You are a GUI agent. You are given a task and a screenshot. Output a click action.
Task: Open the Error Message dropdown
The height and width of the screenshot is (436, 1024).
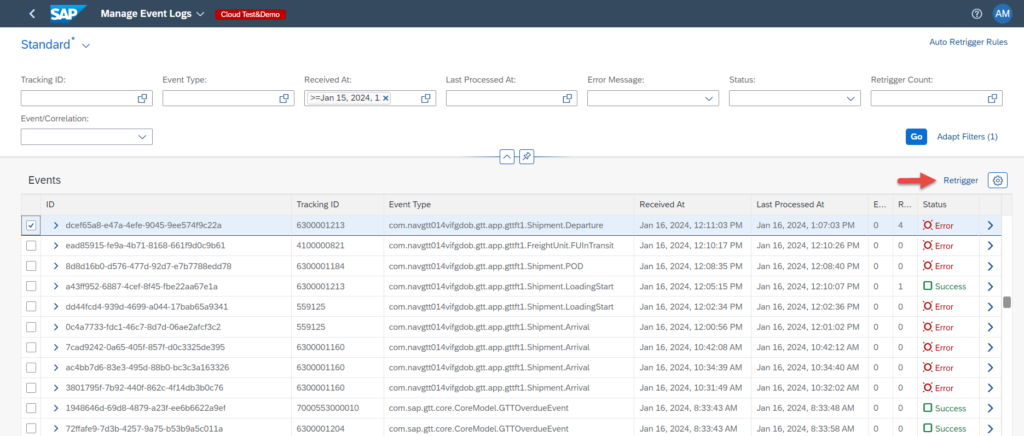[x=710, y=98]
